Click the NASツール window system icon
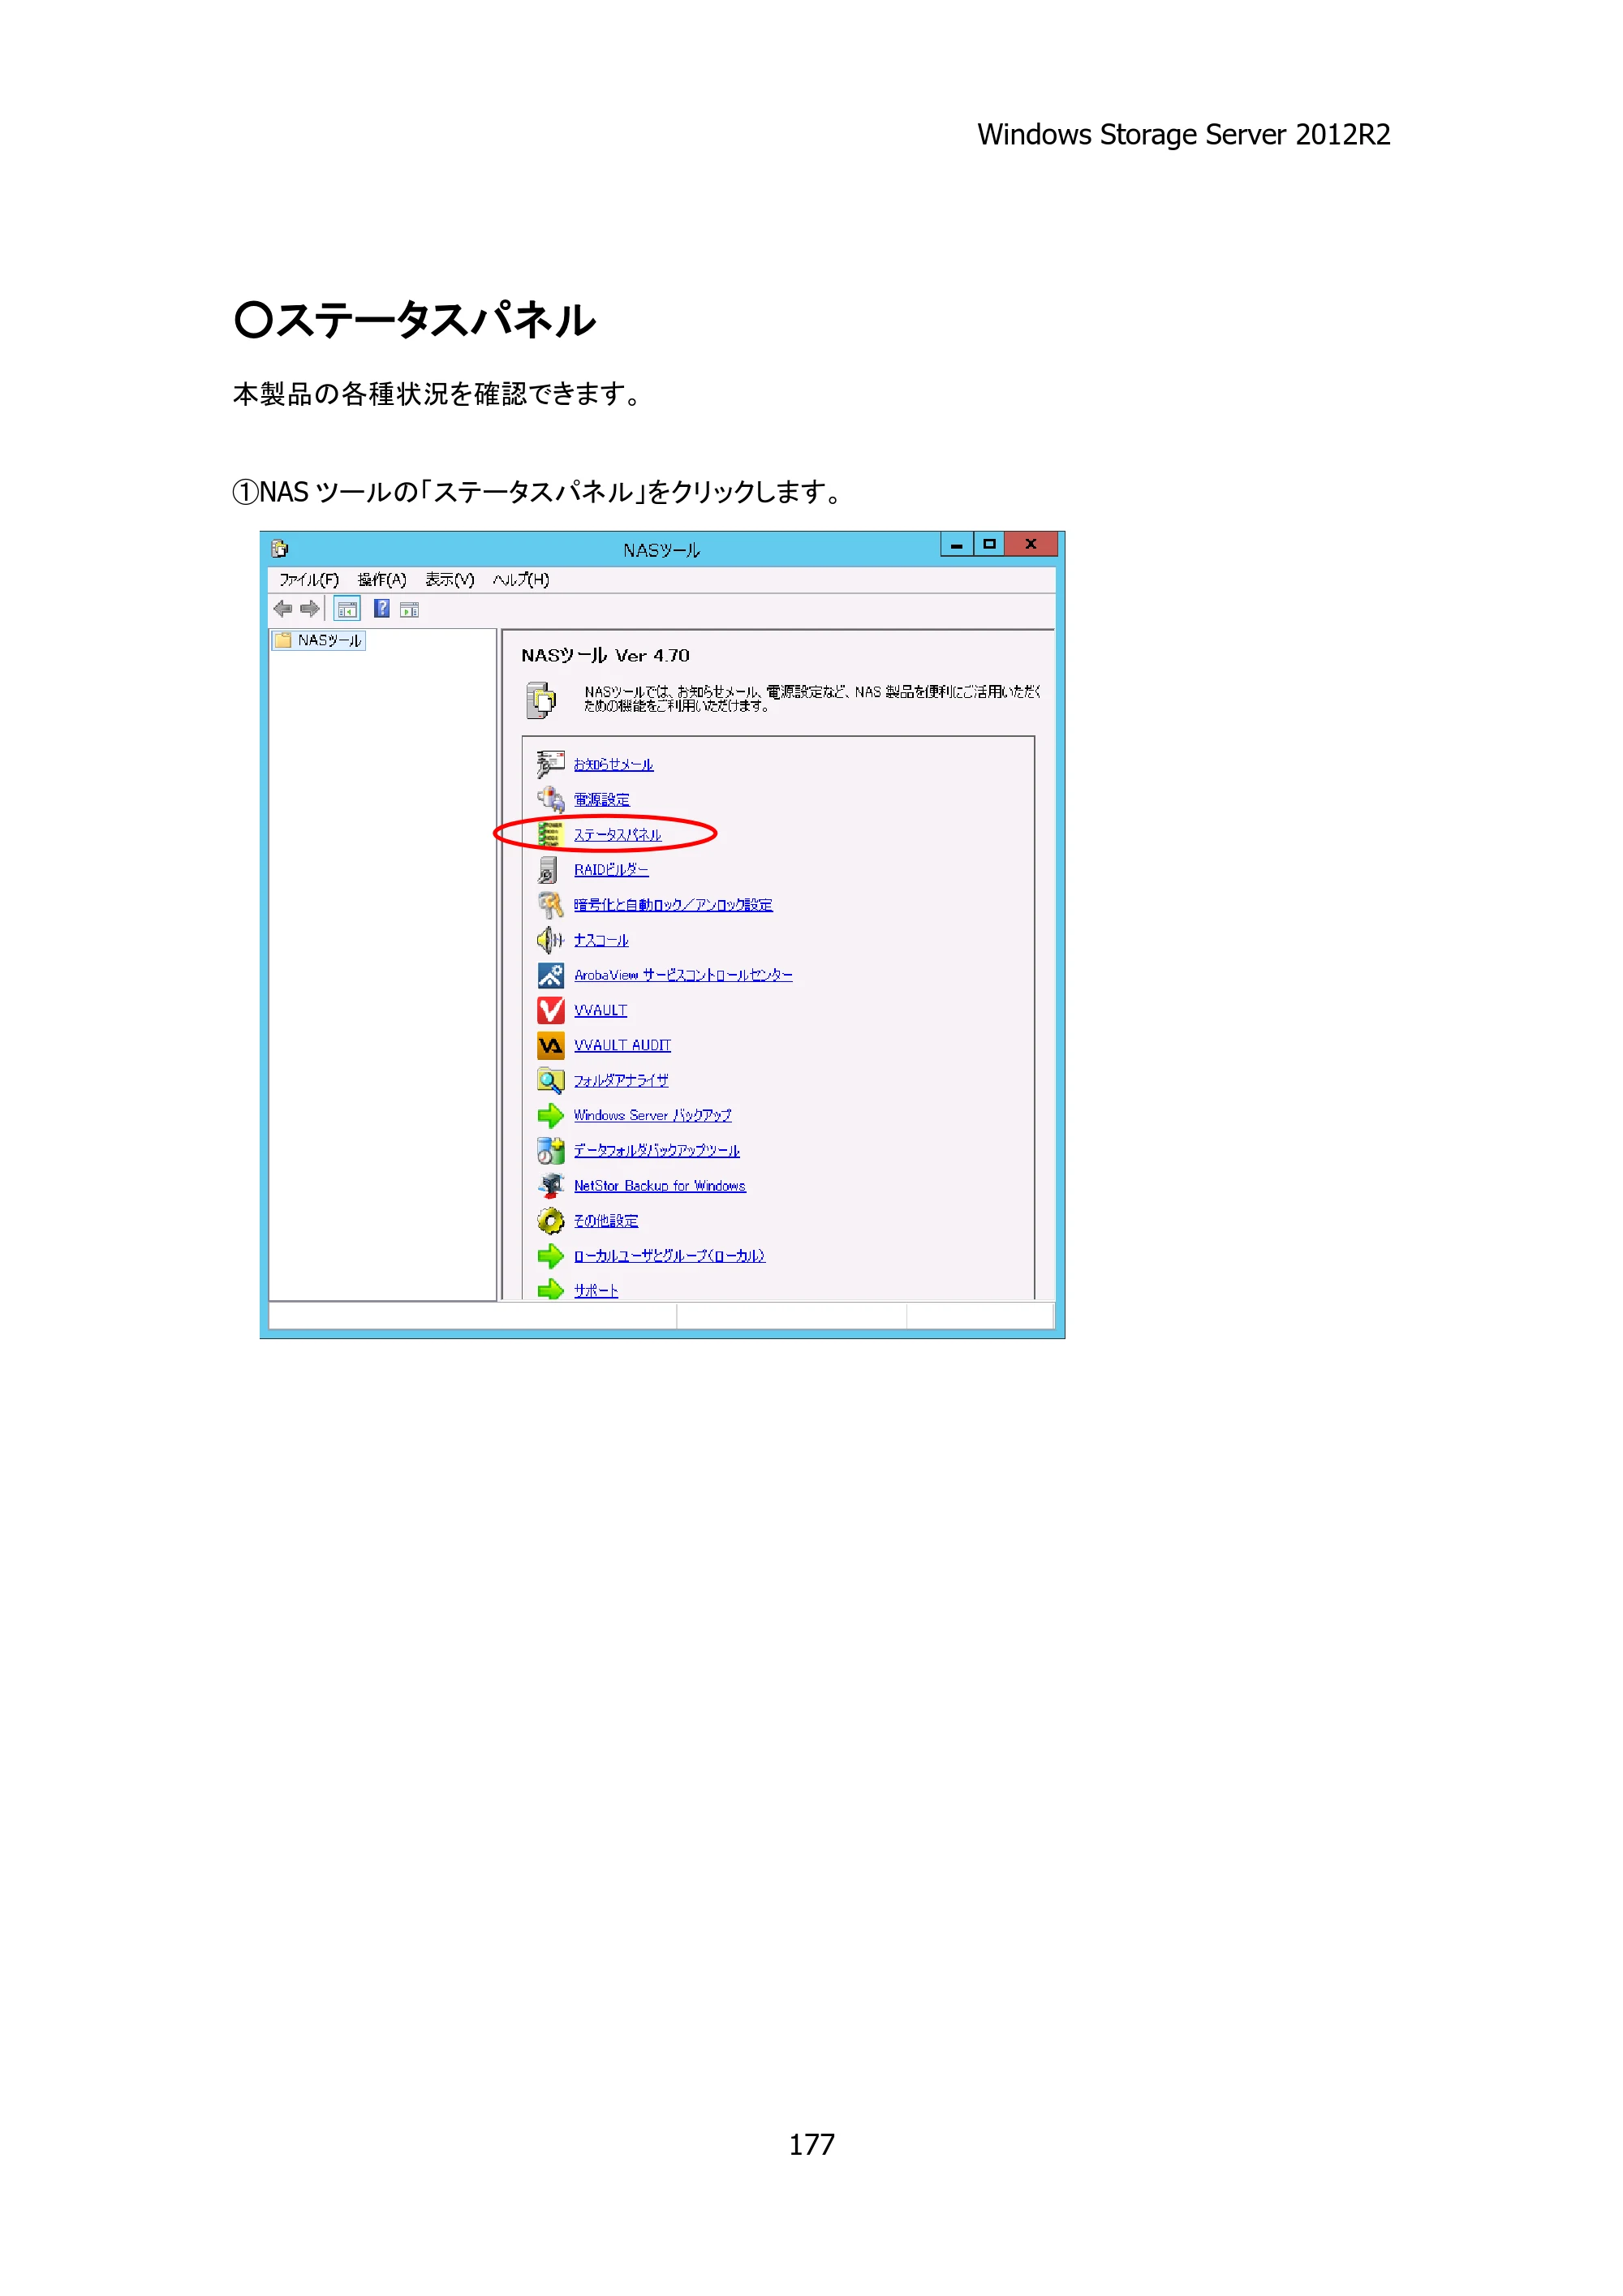Image resolution: width=1623 pixels, height=2296 pixels. pos(279,548)
